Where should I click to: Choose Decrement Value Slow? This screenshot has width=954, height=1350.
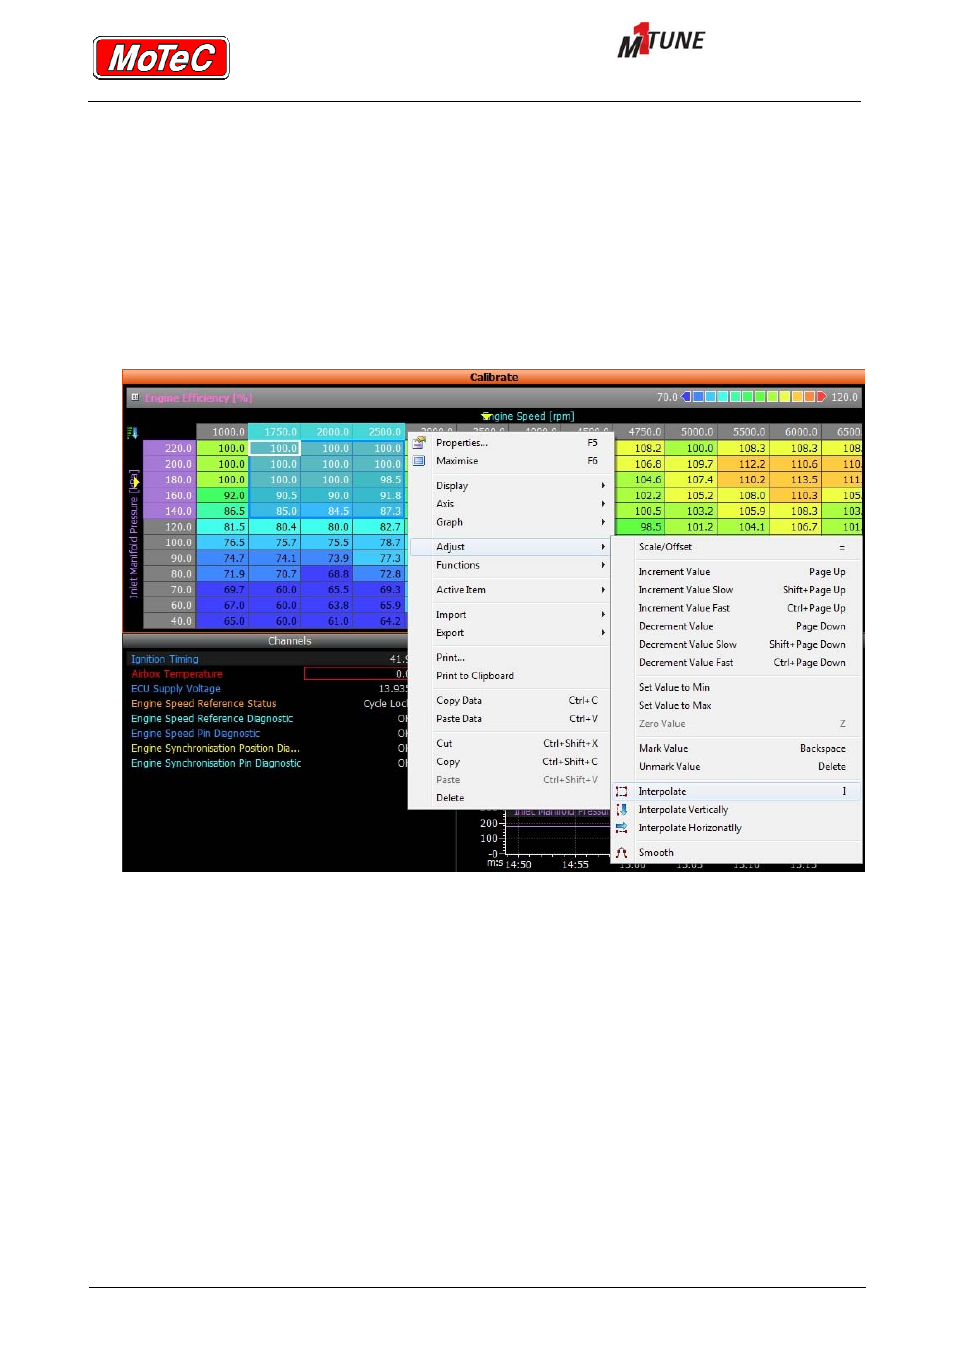(x=737, y=645)
